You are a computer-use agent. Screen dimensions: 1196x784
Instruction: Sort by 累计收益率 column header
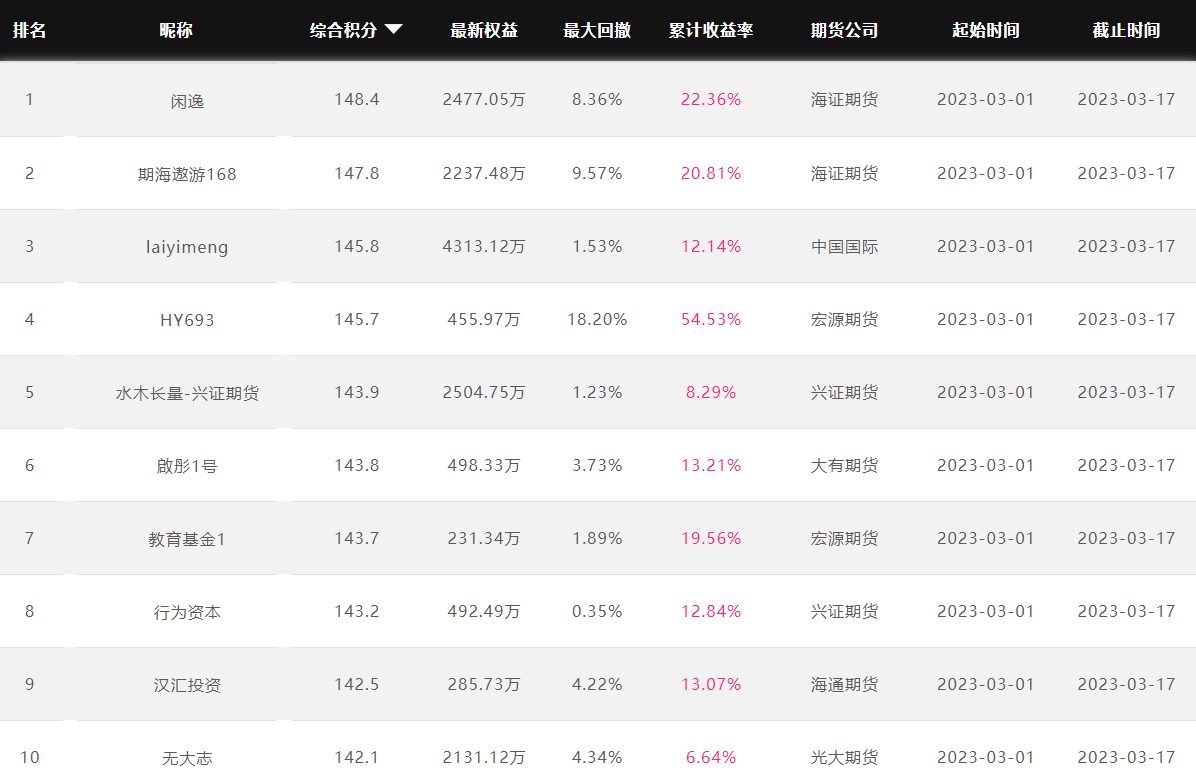pyautogui.click(x=711, y=31)
